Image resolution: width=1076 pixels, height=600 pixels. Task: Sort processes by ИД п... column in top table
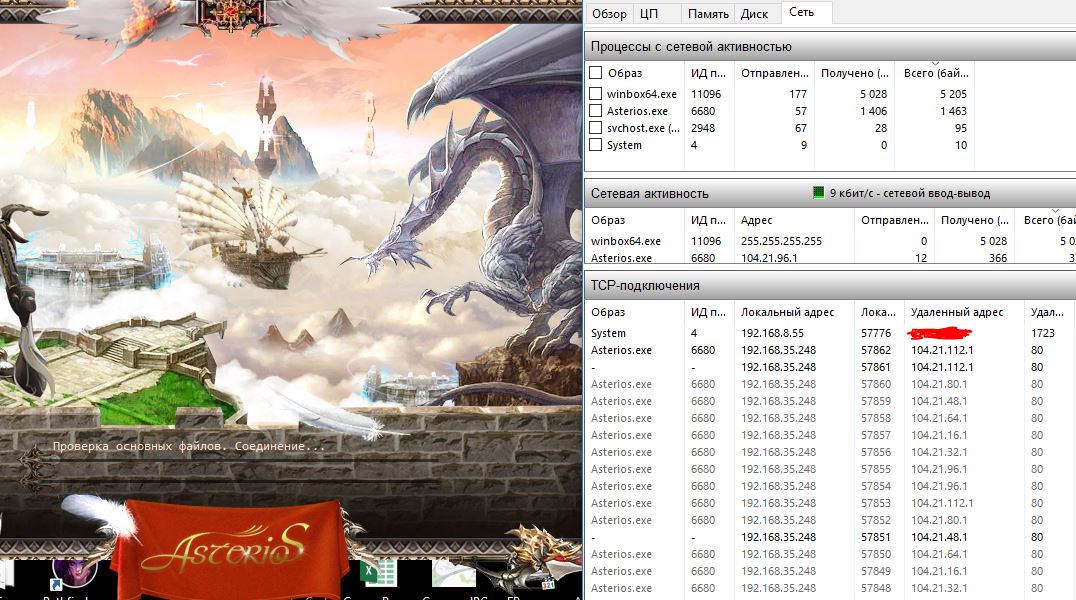point(709,73)
